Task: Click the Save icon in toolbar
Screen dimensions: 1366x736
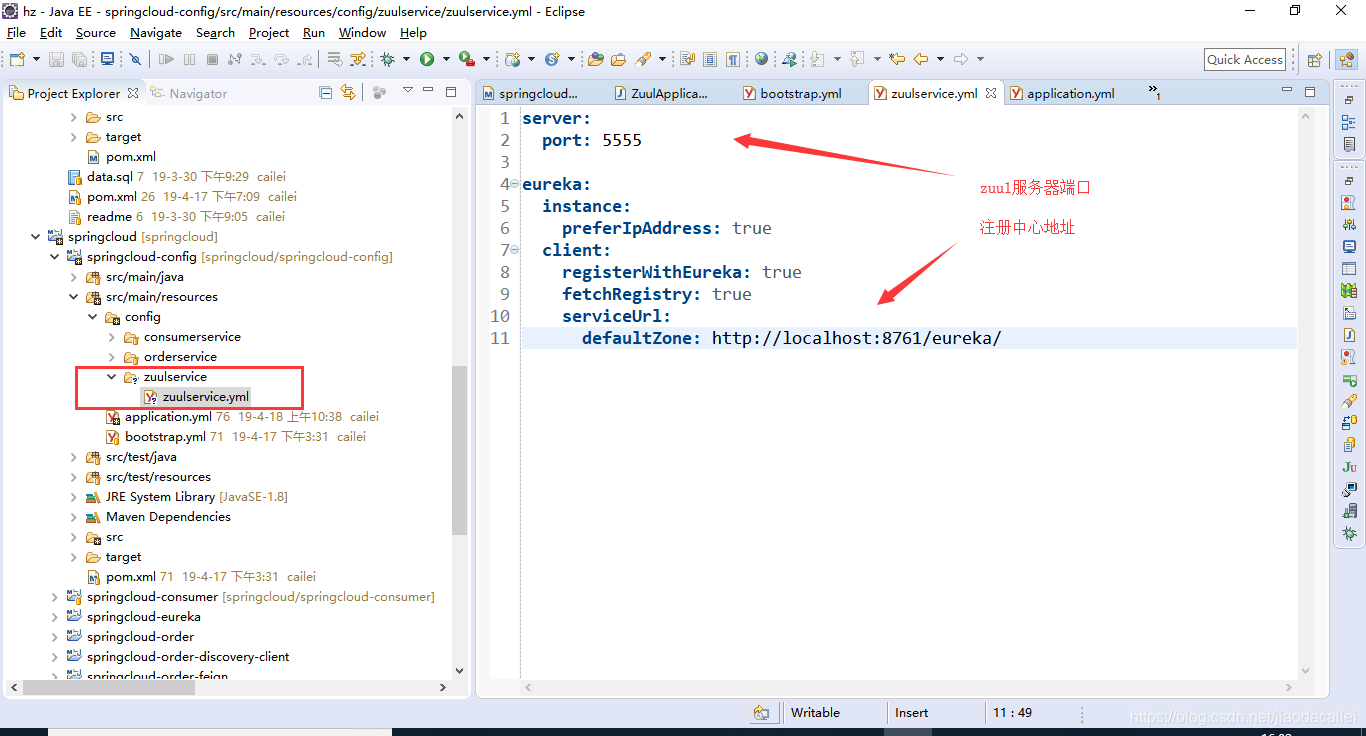Action: pos(57,59)
